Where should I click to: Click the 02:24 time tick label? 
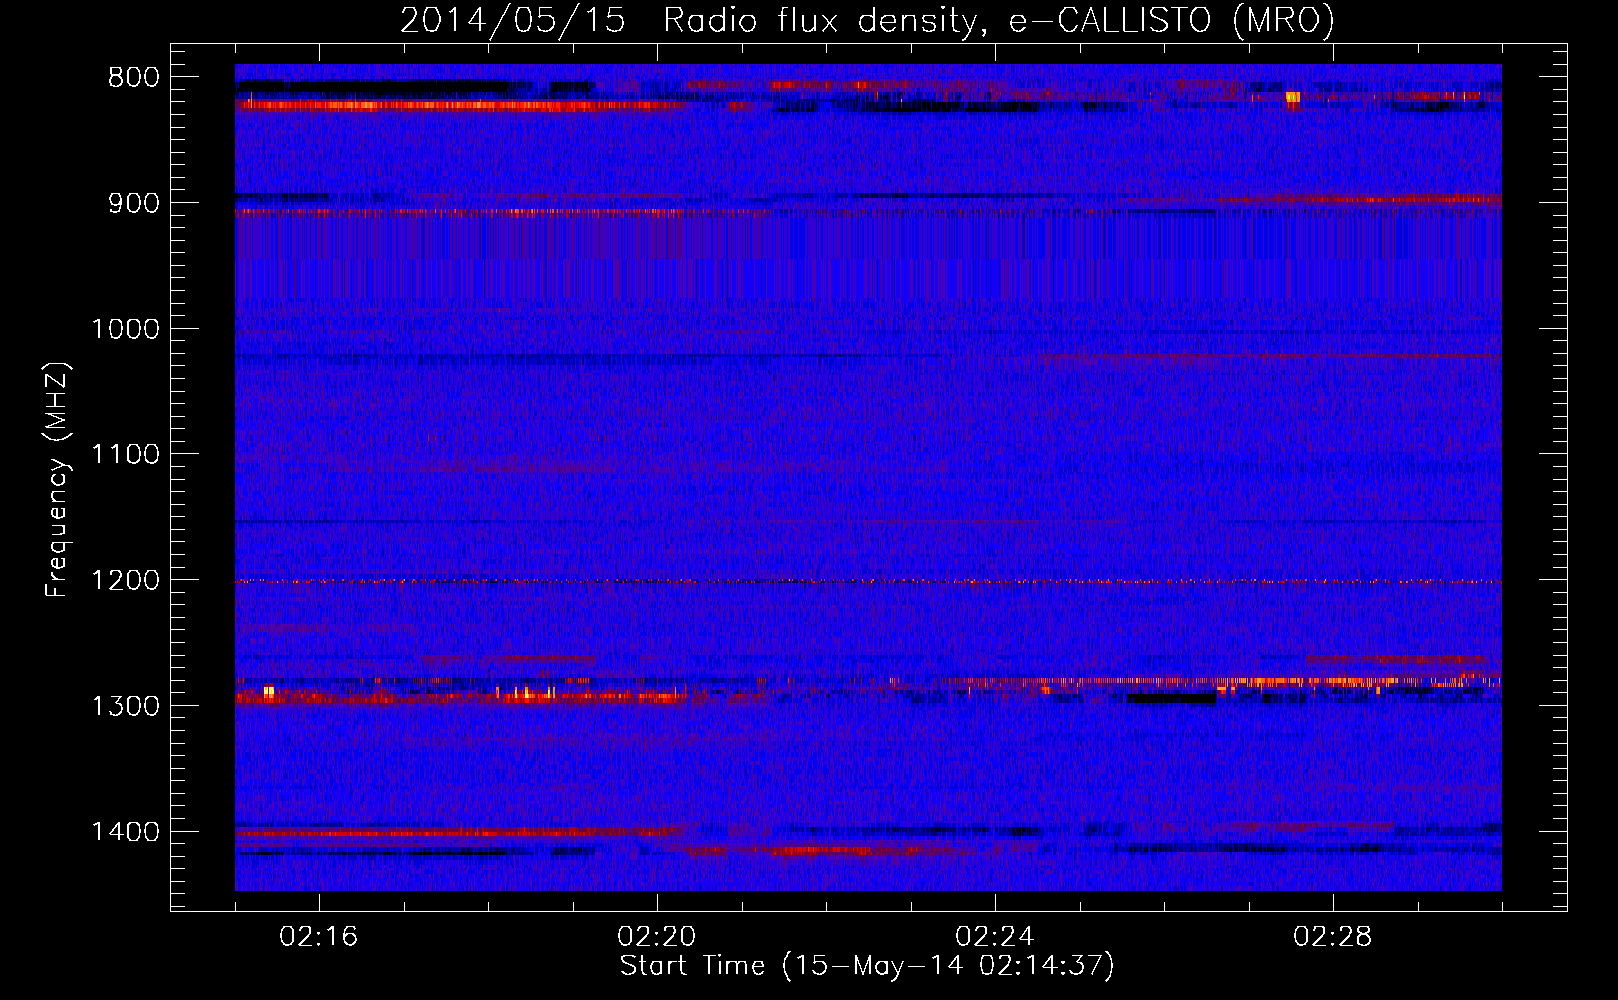coord(995,937)
